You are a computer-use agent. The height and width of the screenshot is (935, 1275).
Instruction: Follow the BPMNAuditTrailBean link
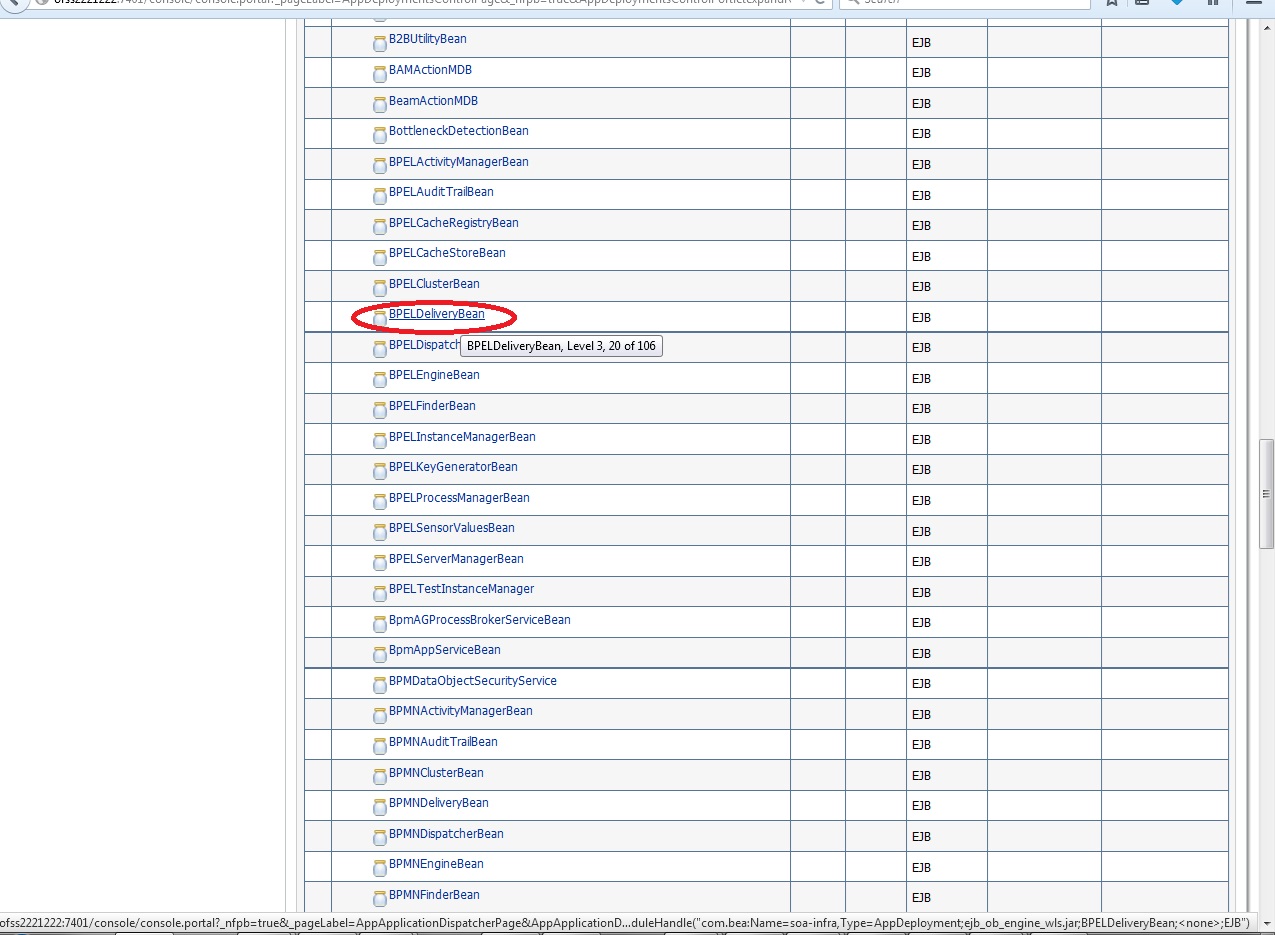tap(443, 742)
